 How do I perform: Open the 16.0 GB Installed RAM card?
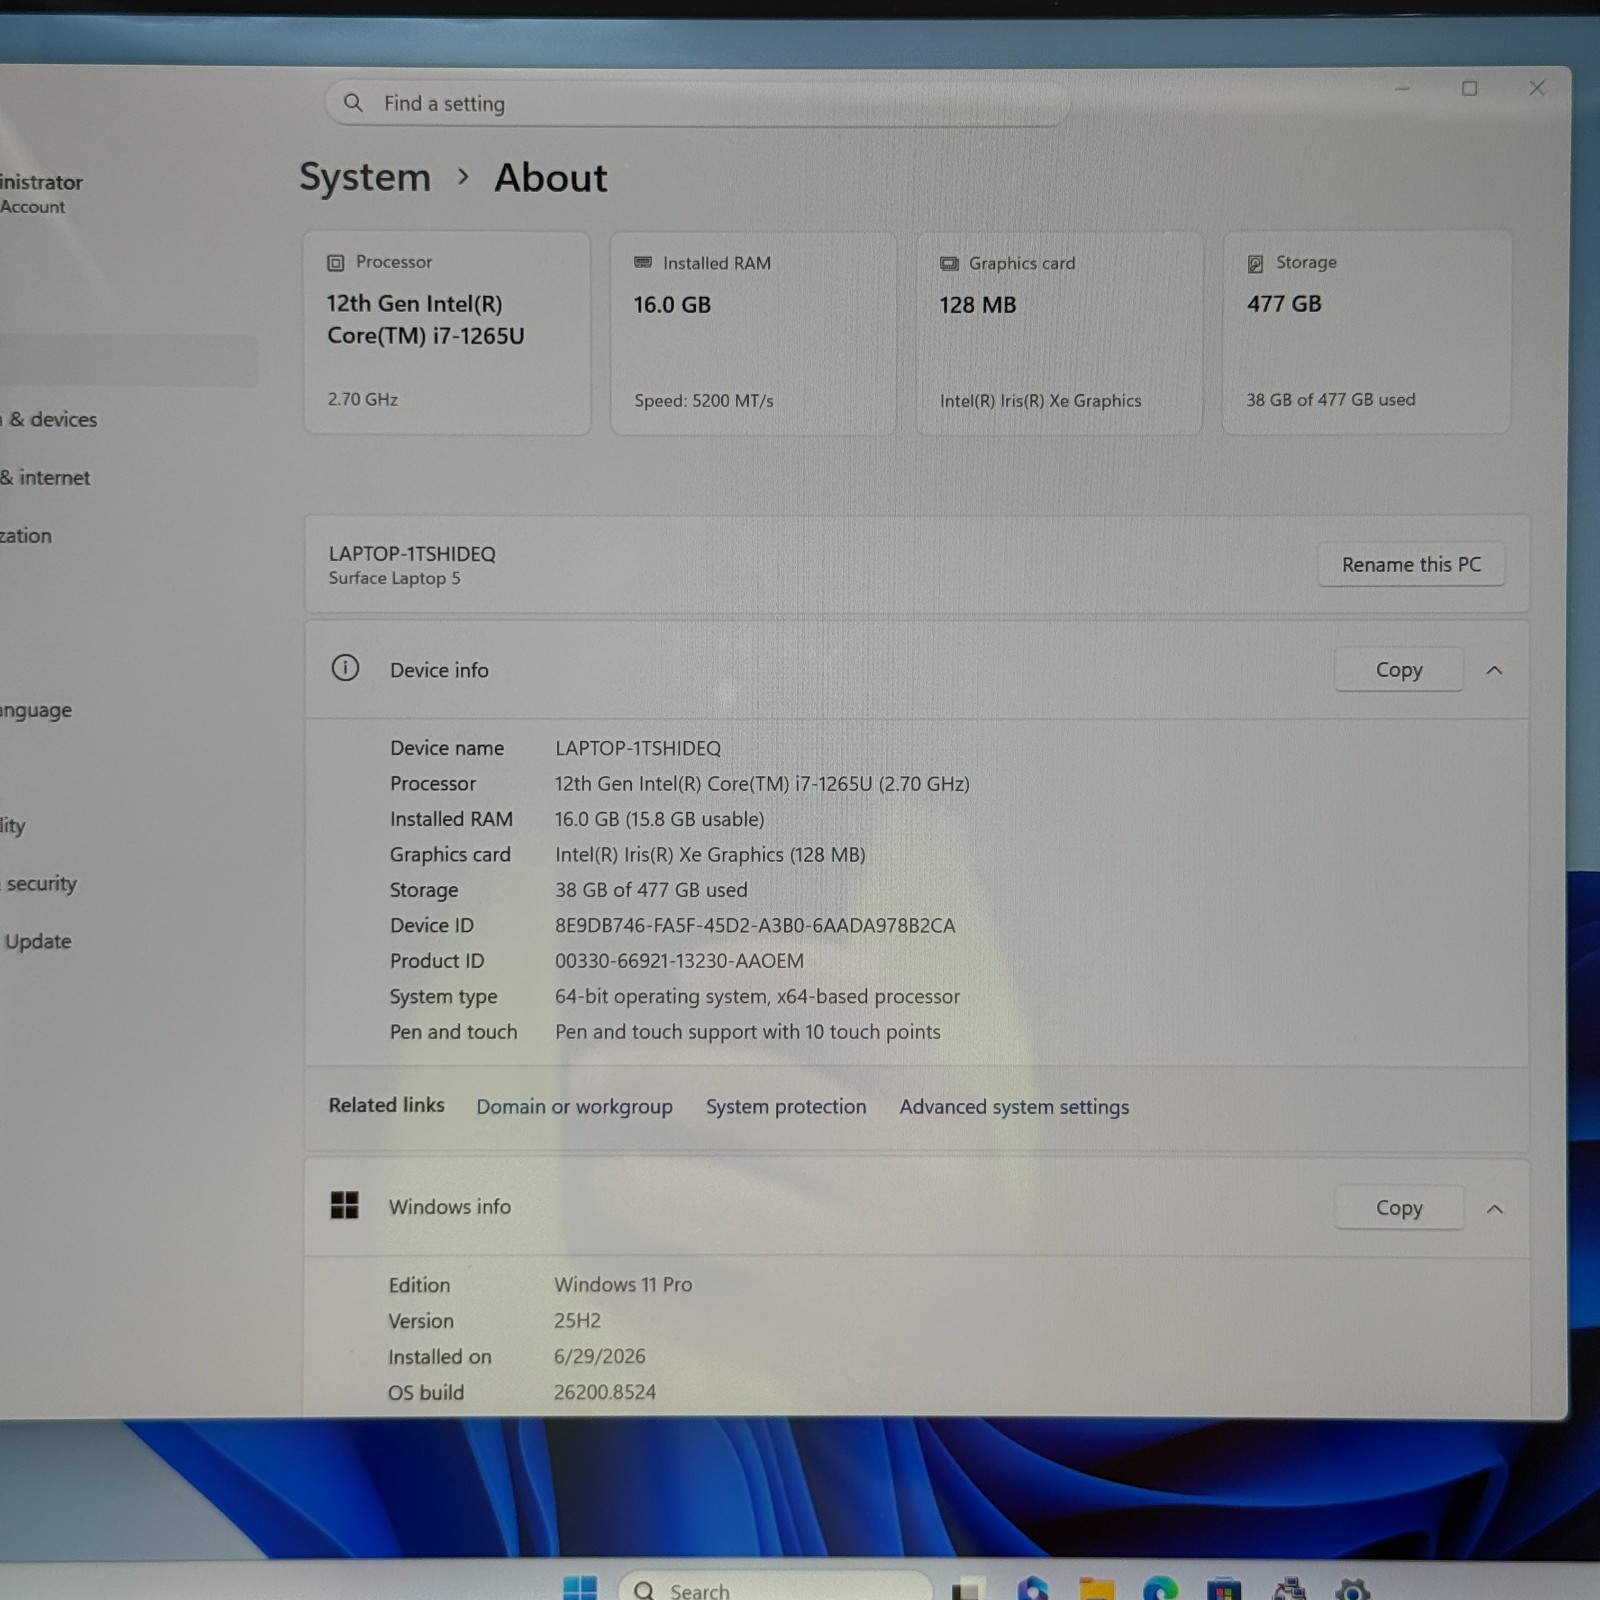pyautogui.click(x=753, y=333)
